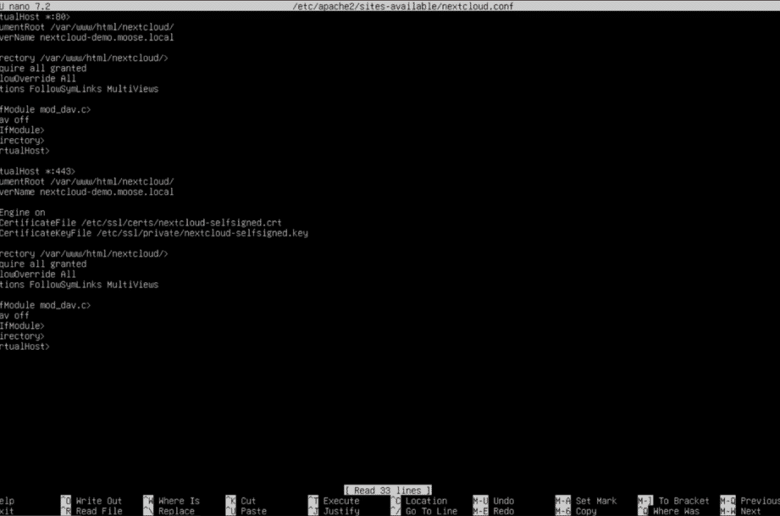Image resolution: width=780 pixels, height=516 pixels.
Task: Click the Paste shortcut label
Action: [x=253, y=511]
